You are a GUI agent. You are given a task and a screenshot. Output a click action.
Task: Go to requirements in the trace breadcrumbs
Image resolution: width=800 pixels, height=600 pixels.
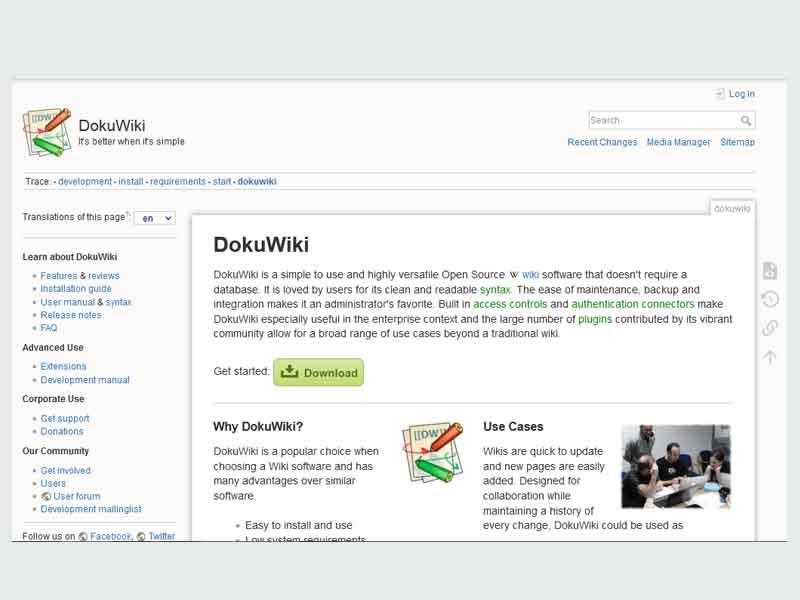pos(178,181)
